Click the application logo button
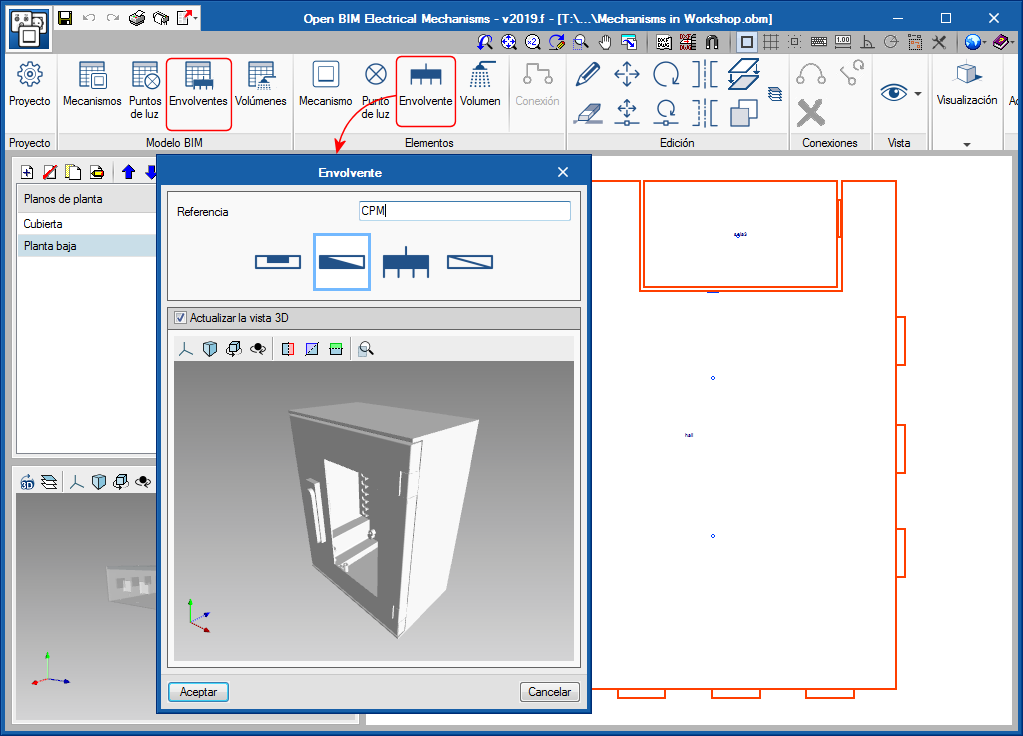This screenshot has width=1023, height=736. click(x=29, y=29)
